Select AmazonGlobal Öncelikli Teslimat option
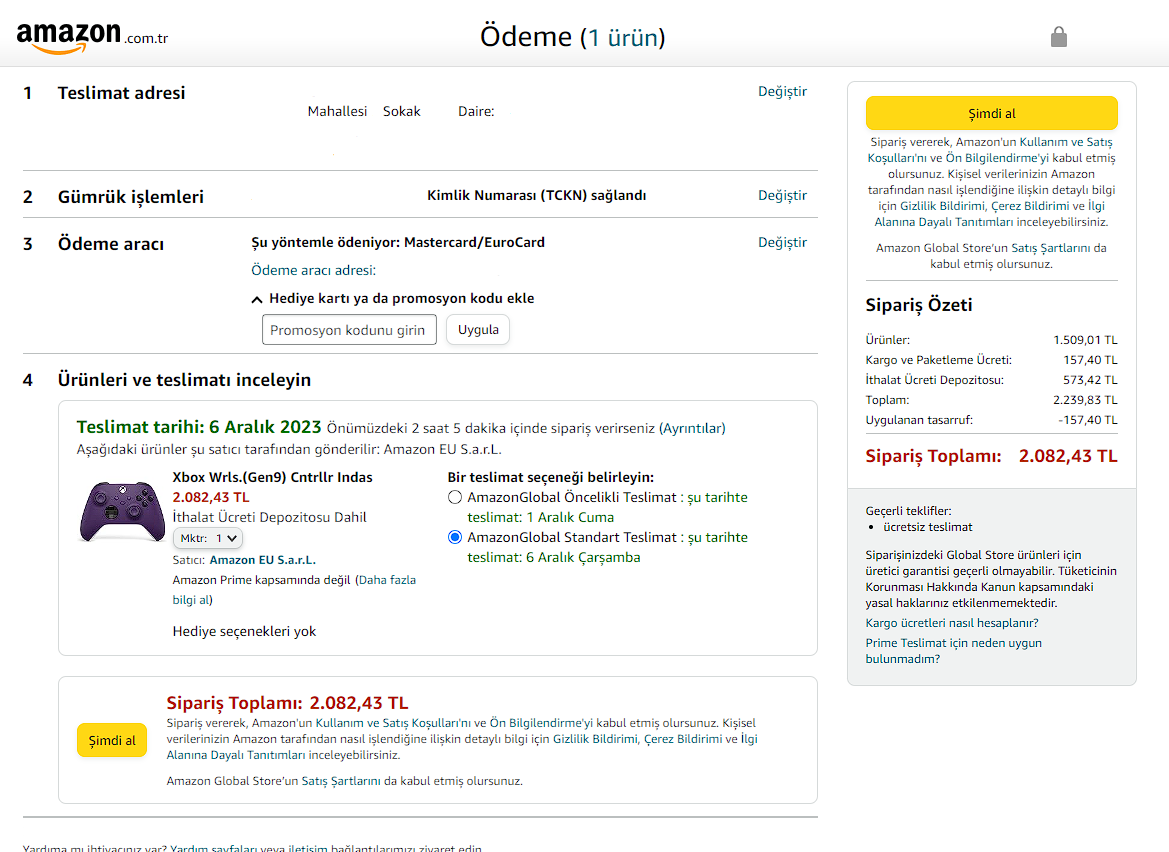The width and height of the screenshot is (1169, 852). point(455,497)
